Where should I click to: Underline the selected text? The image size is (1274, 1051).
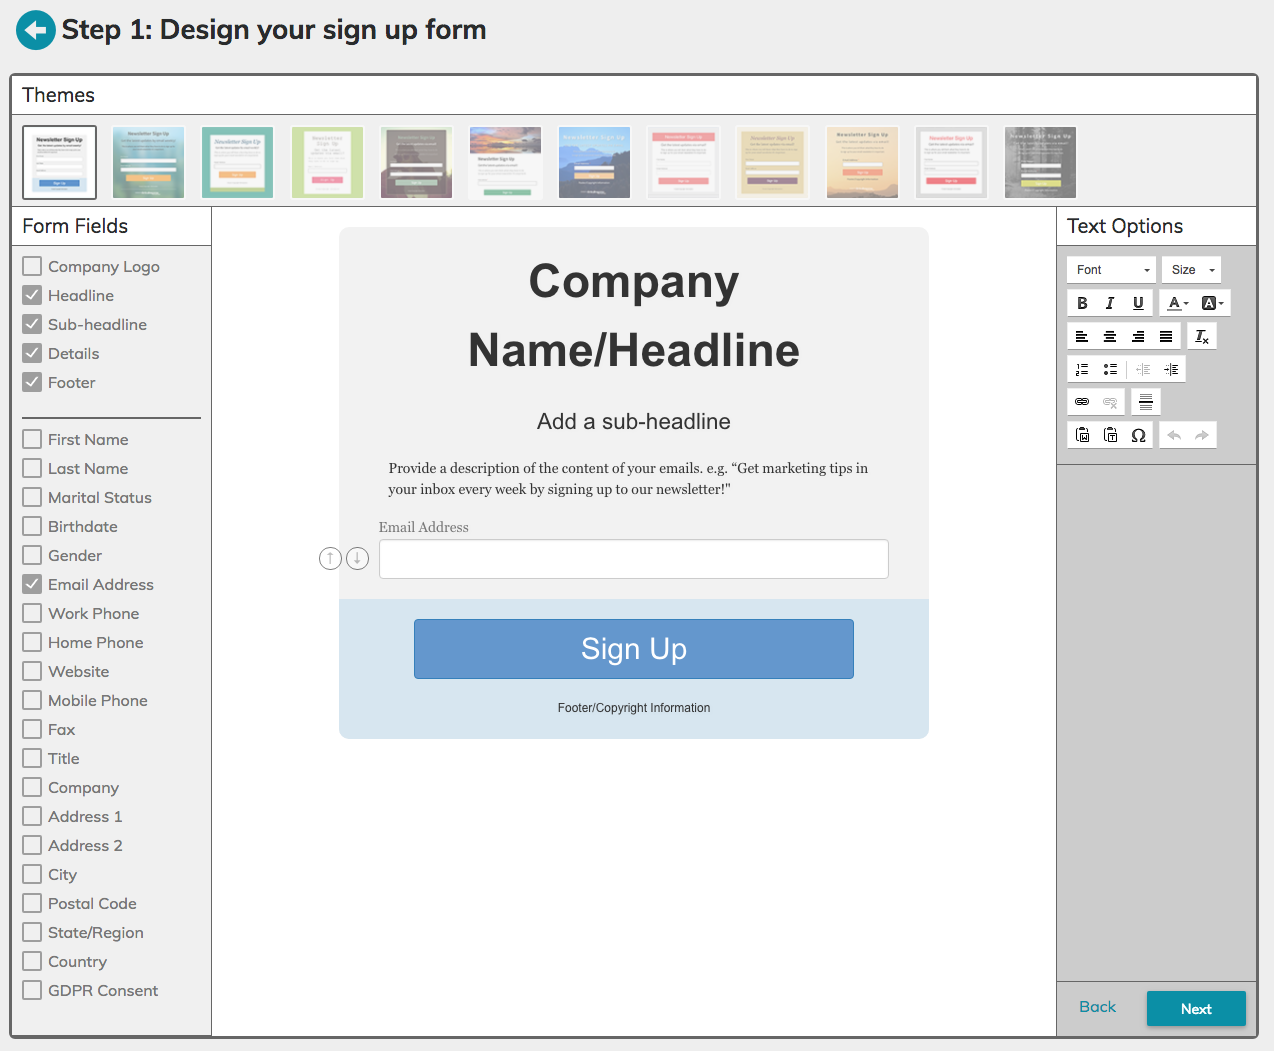[1138, 302]
